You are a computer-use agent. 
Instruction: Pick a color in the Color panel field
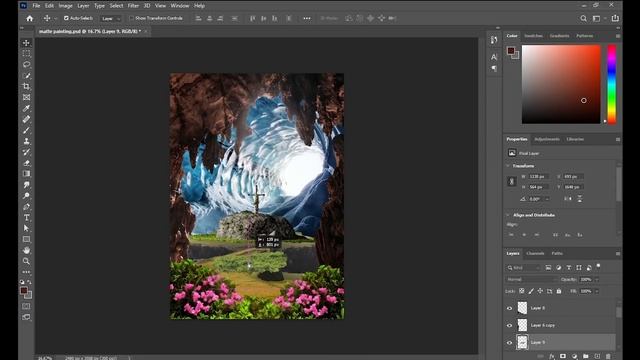click(x=561, y=84)
